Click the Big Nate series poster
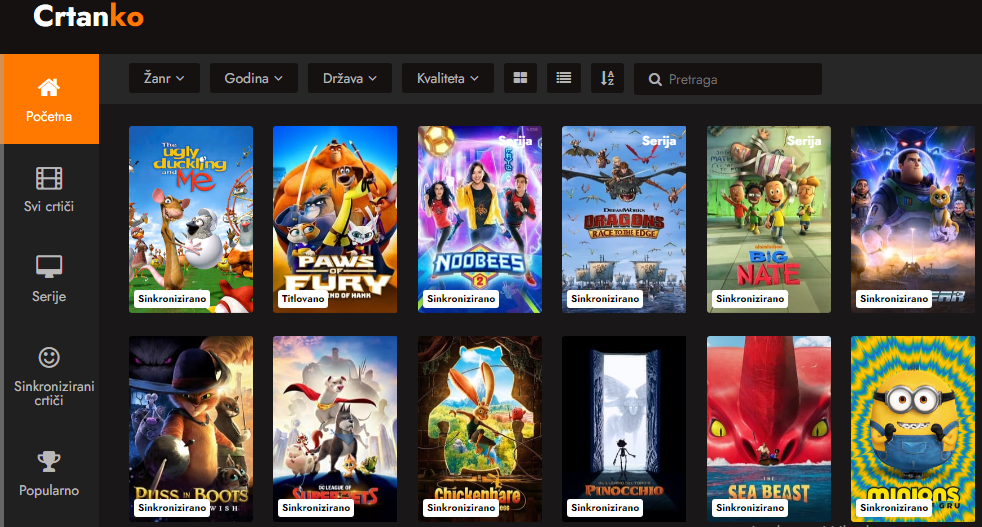982x527 pixels. (768, 218)
